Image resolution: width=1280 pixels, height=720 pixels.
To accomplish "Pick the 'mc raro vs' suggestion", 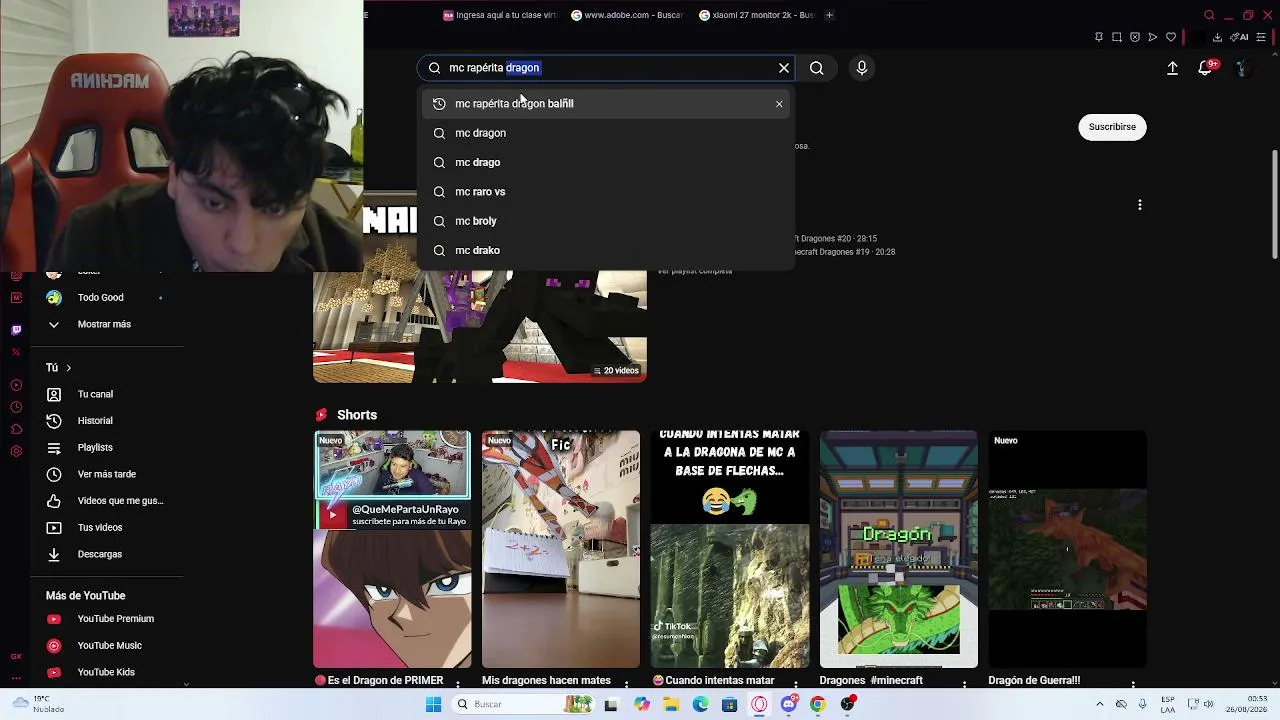I will 606,192.
